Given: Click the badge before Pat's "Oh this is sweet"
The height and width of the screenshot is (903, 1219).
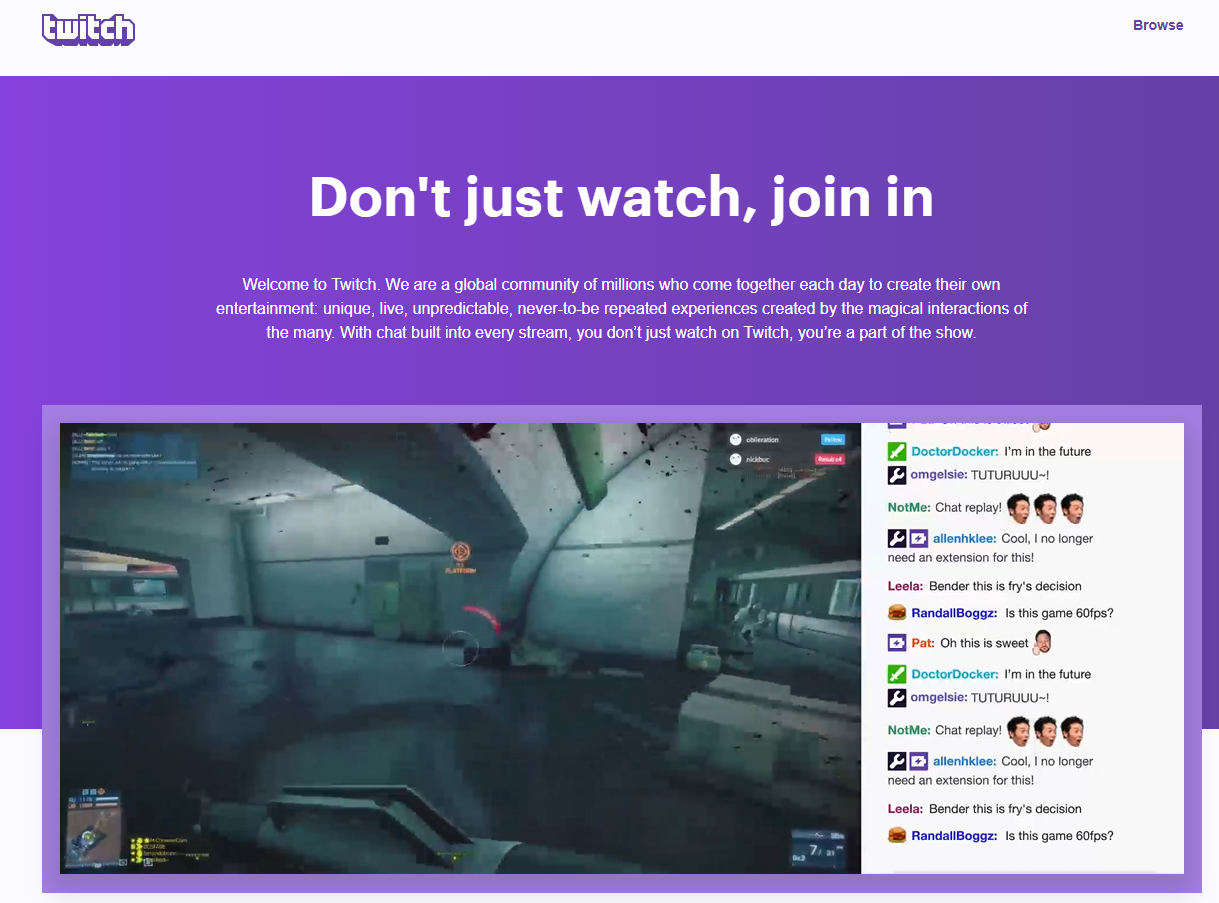Looking at the screenshot, I should [x=896, y=642].
